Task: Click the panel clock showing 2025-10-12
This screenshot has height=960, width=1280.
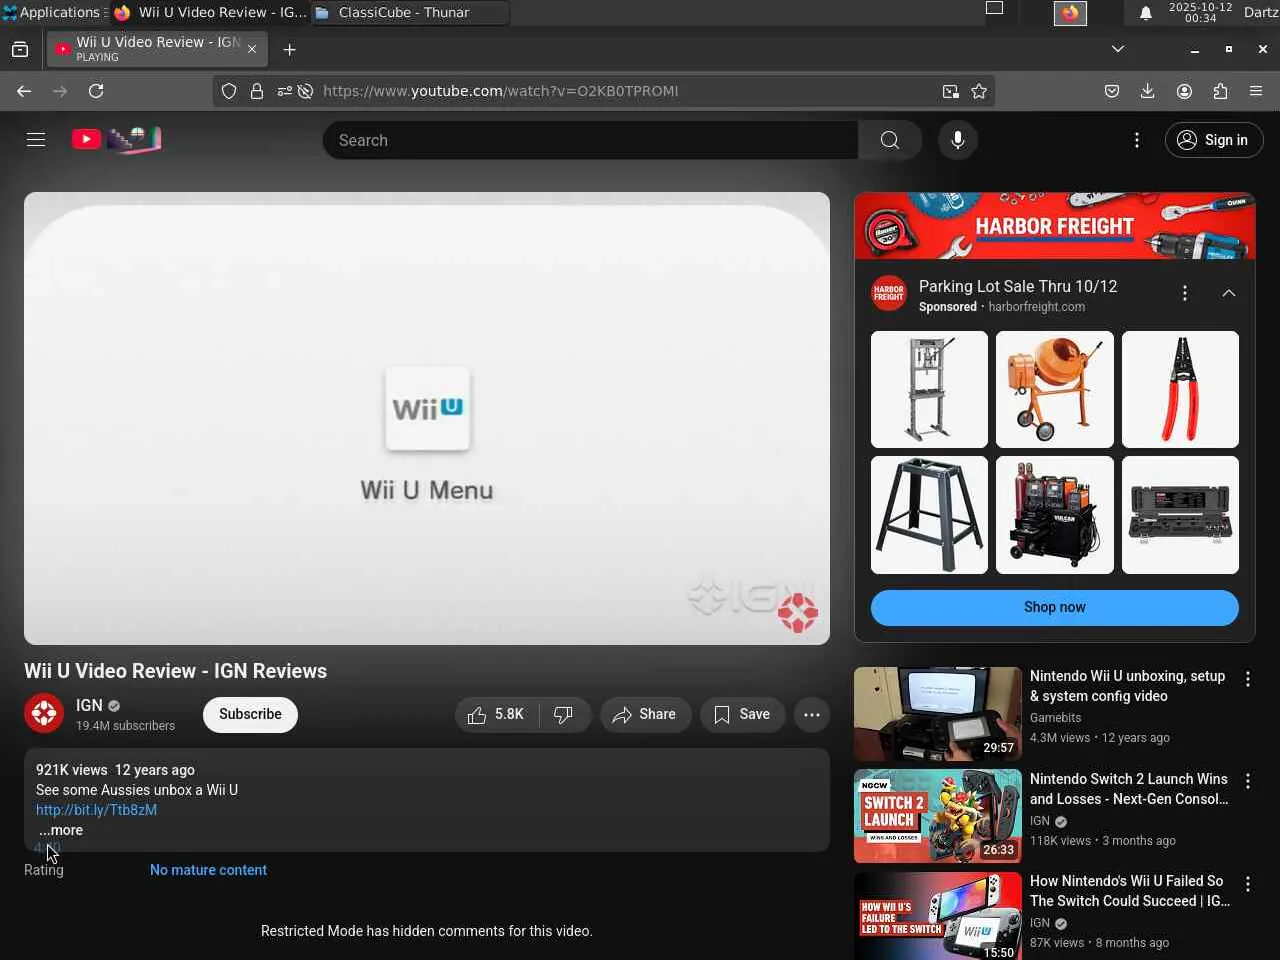Action: click(1200, 12)
